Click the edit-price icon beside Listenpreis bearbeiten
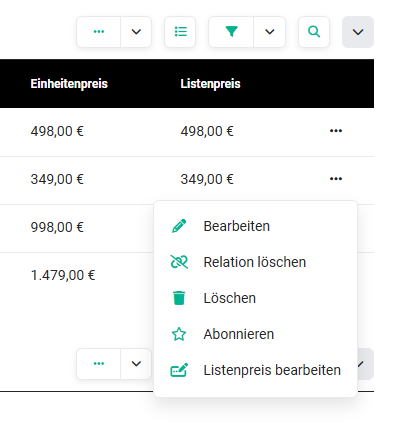Screen dimensions: 396x423 [x=179, y=370]
